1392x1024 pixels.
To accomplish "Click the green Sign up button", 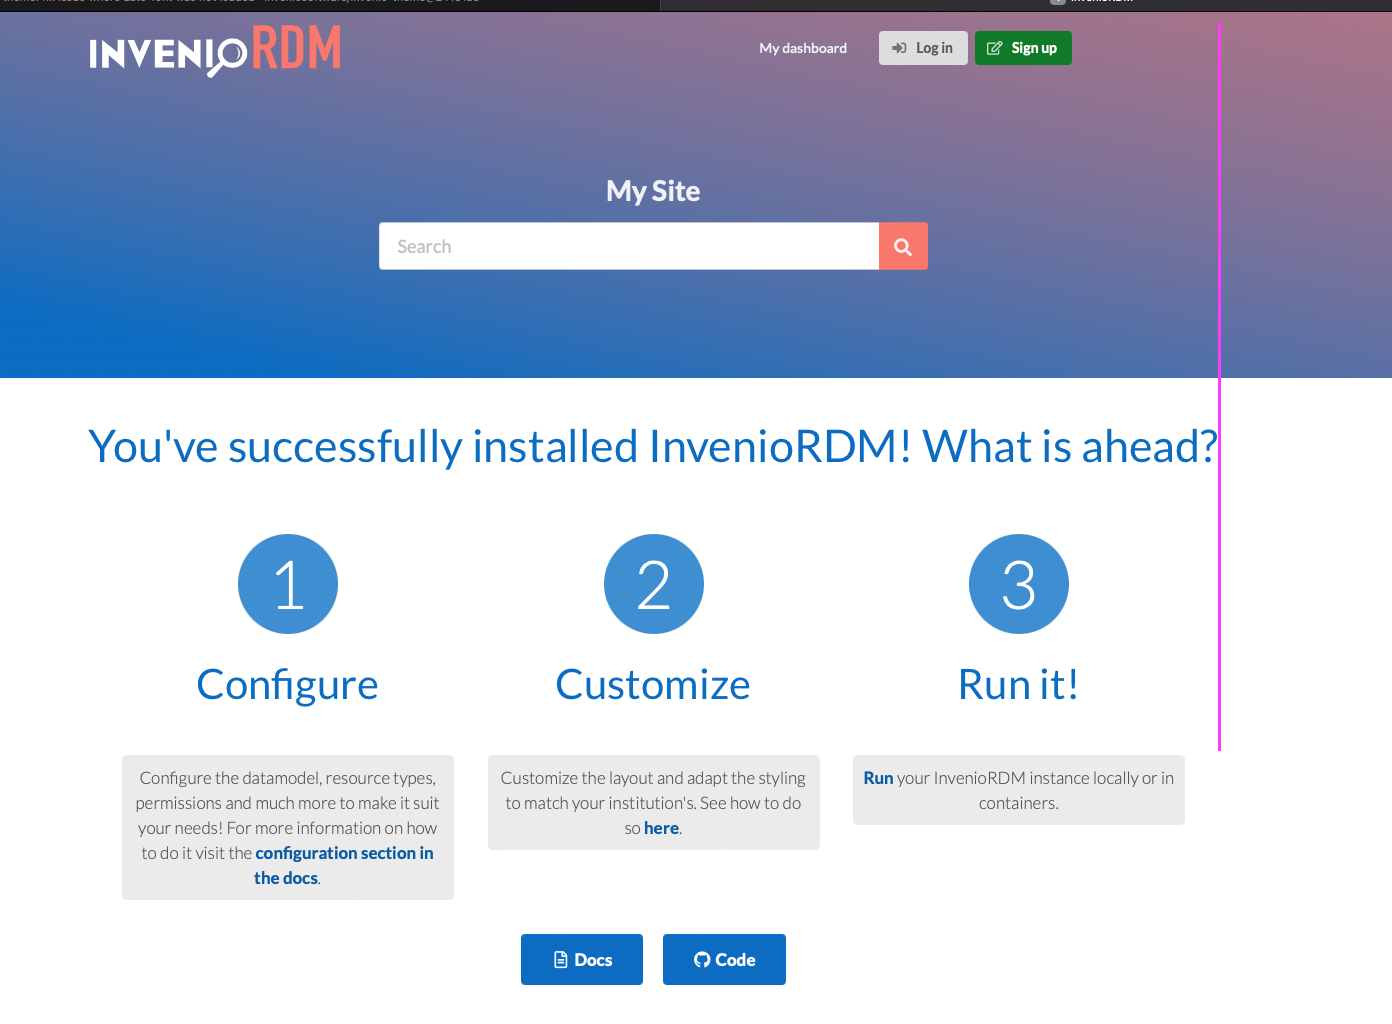I will pyautogui.click(x=1022, y=47).
